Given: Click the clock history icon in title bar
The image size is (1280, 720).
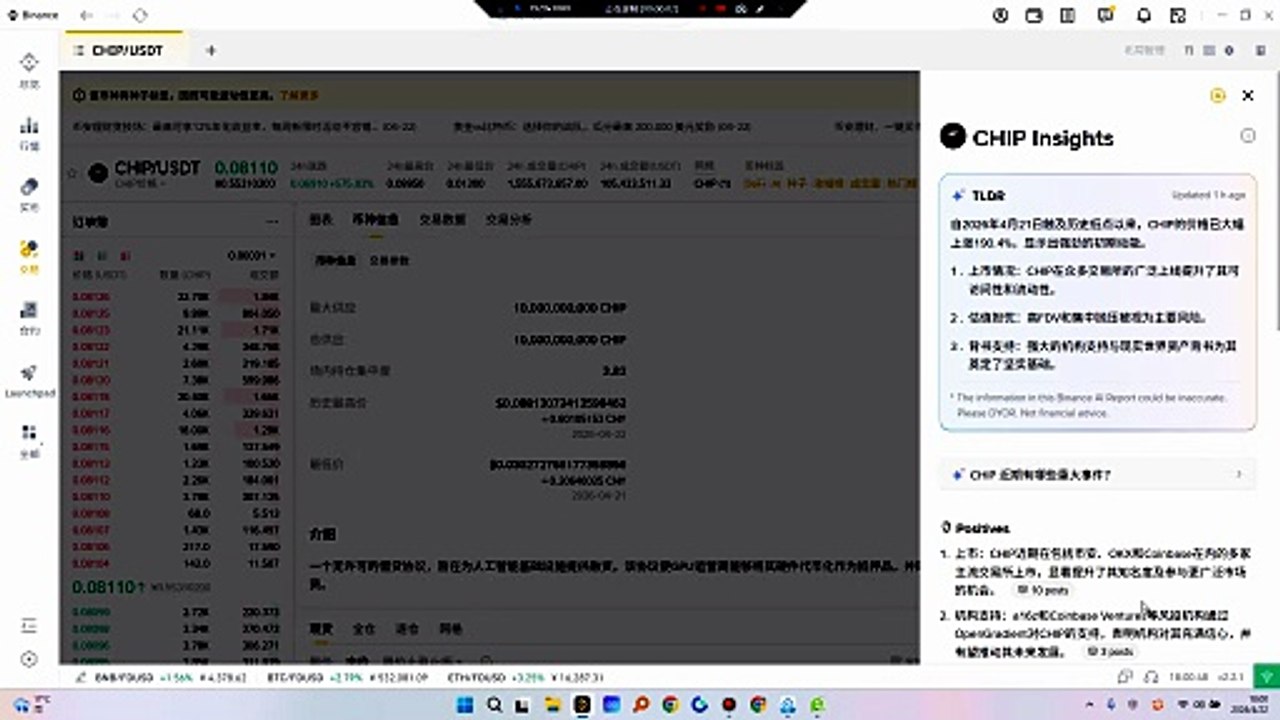Looking at the screenshot, I should coord(1000,15).
